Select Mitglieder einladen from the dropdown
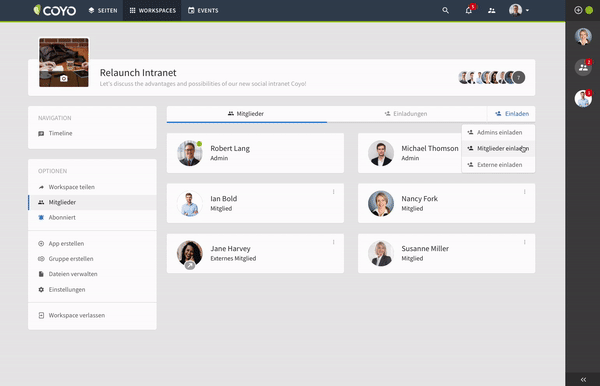 point(498,148)
